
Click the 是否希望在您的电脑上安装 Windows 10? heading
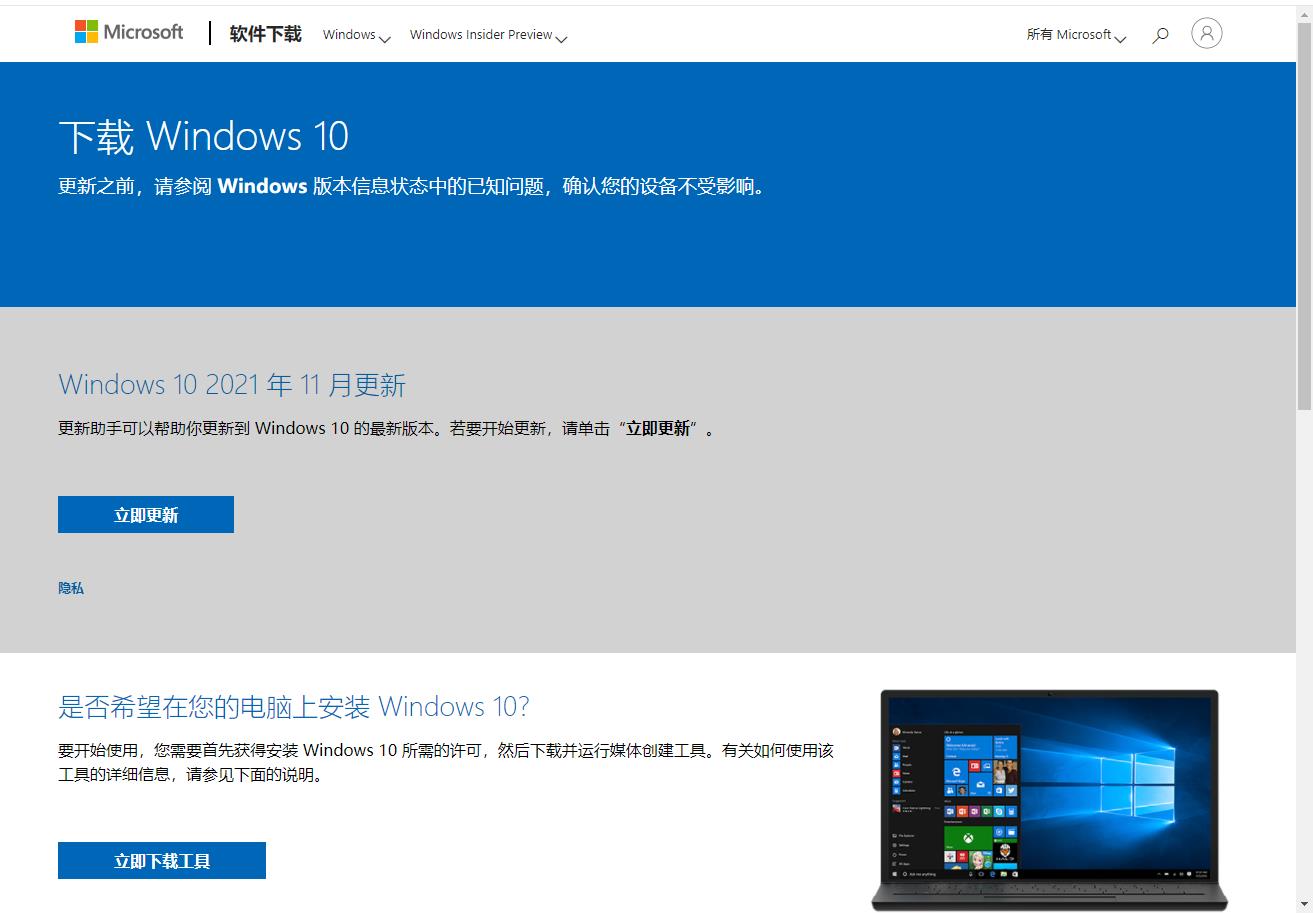pos(294,707)
